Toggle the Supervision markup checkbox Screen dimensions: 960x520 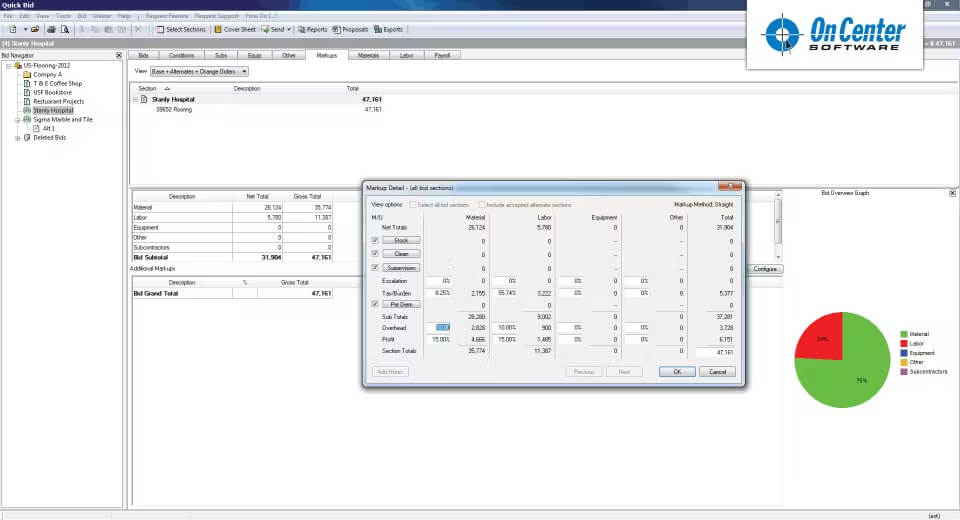375,268
